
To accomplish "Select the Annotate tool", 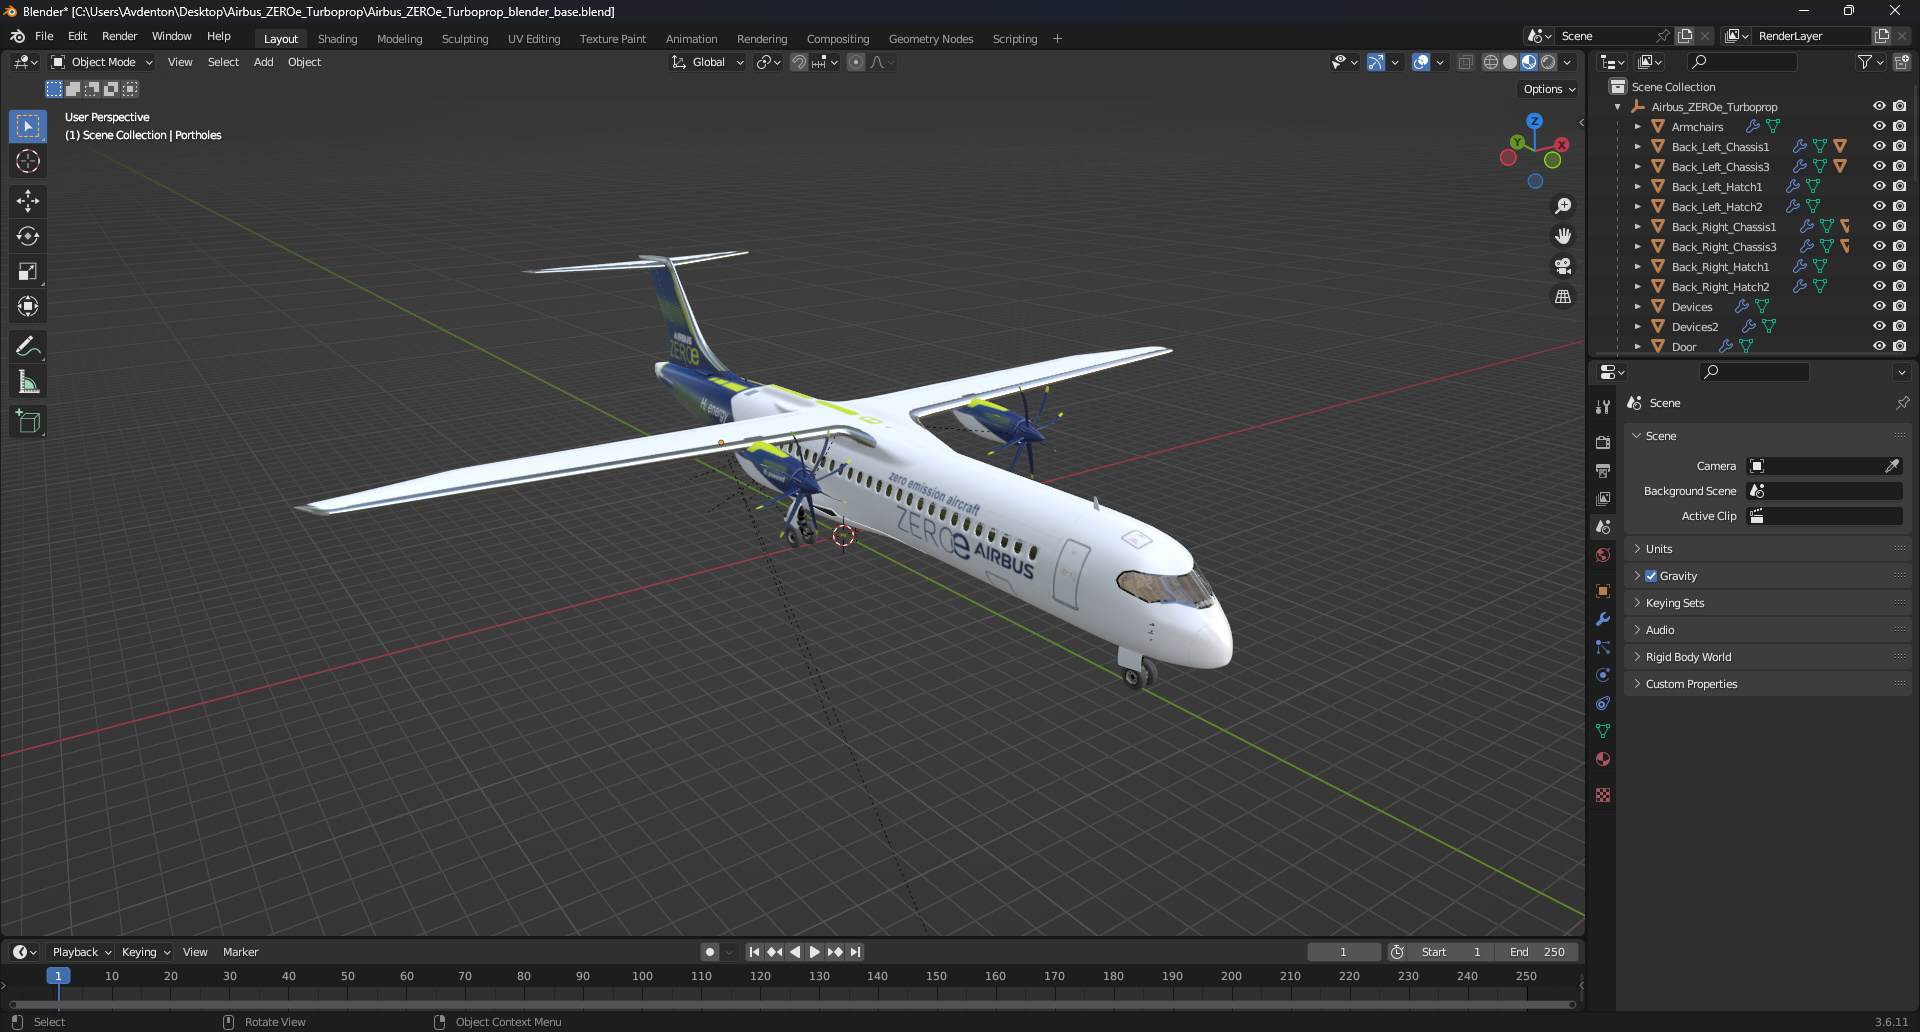I will (28, 347).
